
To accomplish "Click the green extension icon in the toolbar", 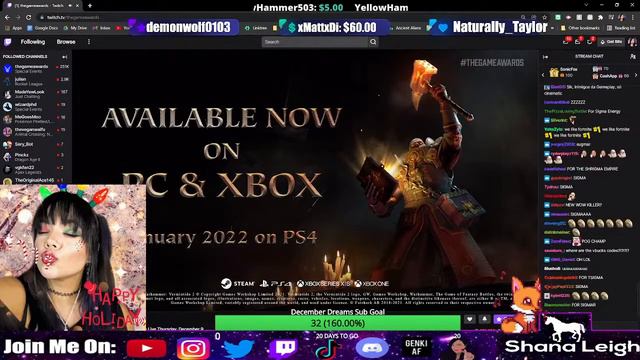I will click(558, 17).
